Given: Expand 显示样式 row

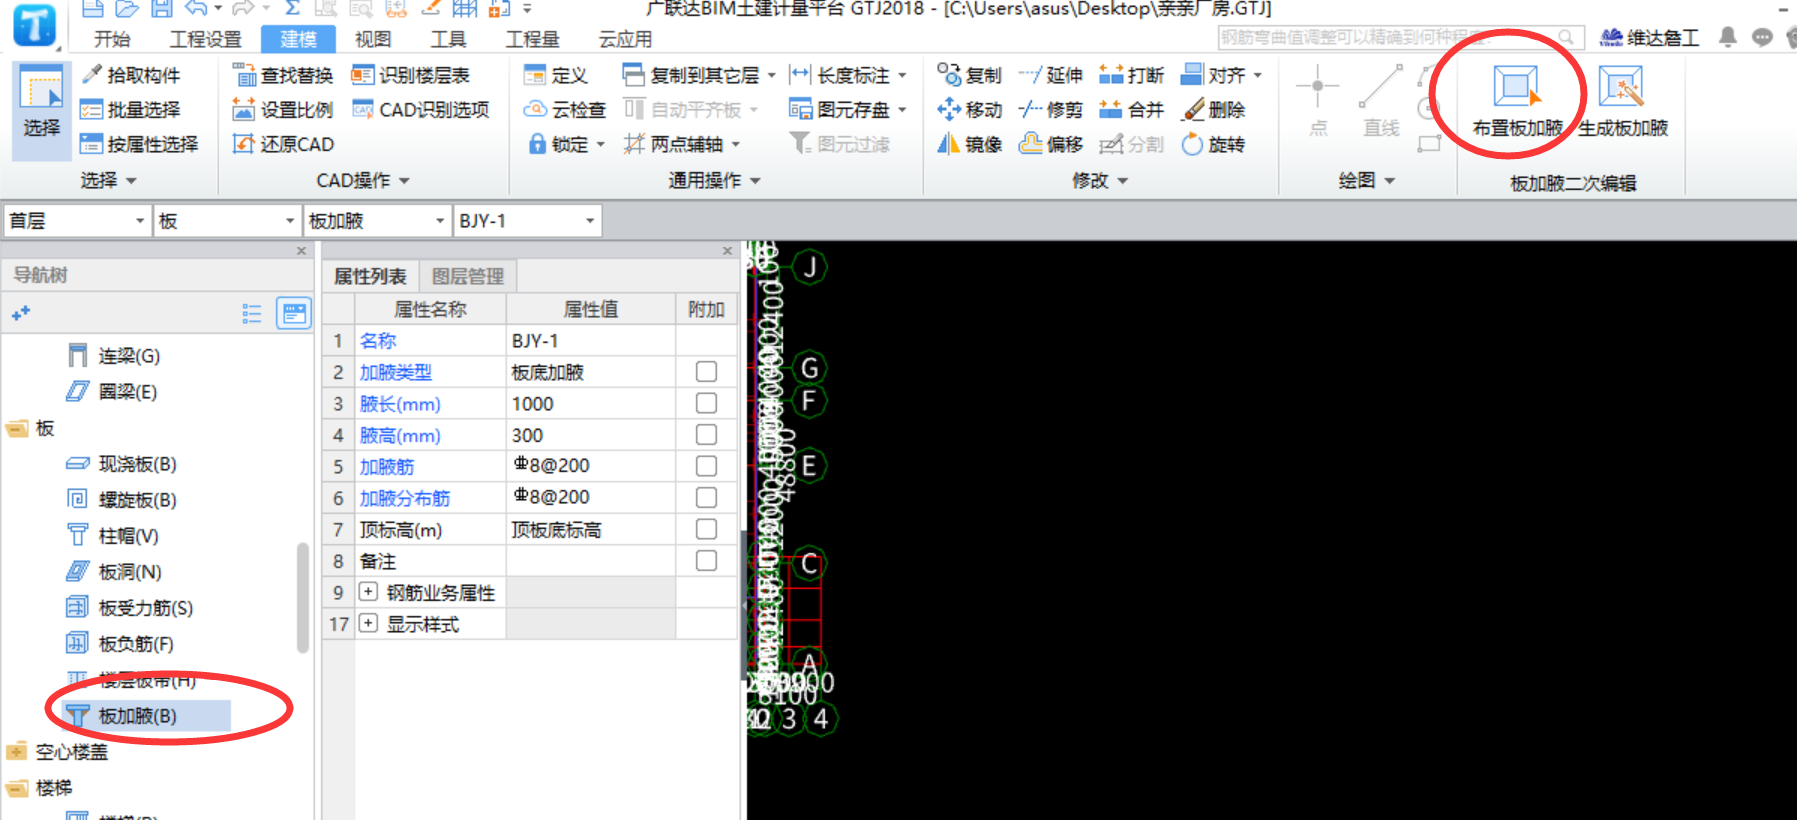Looking at the screenshot, I should 368,624.
